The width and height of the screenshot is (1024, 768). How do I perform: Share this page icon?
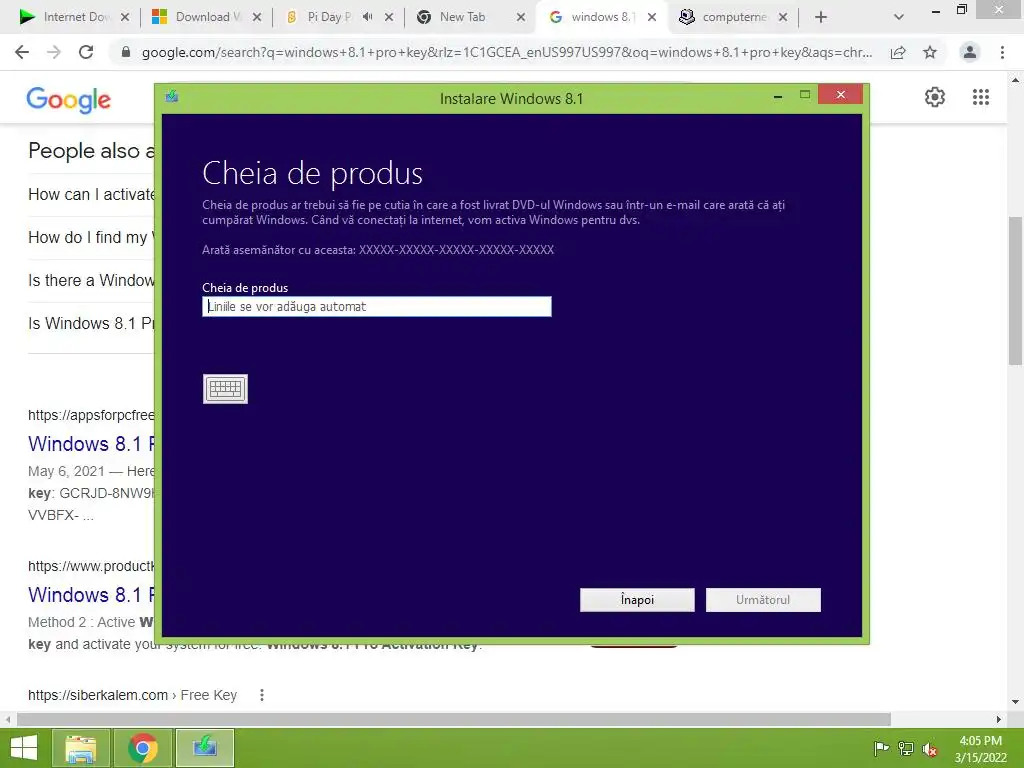[898, 52]
